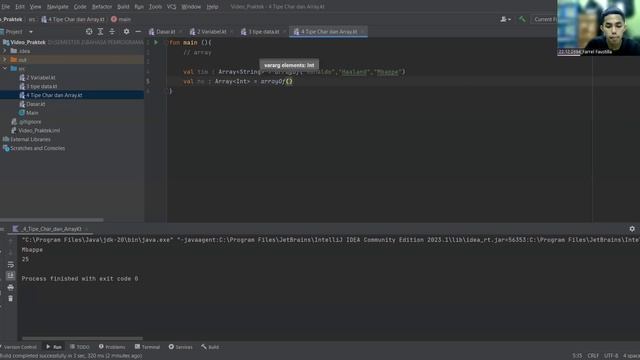
Task: Select 3 tipe data.kt in project tree
Action: [42, 86]
